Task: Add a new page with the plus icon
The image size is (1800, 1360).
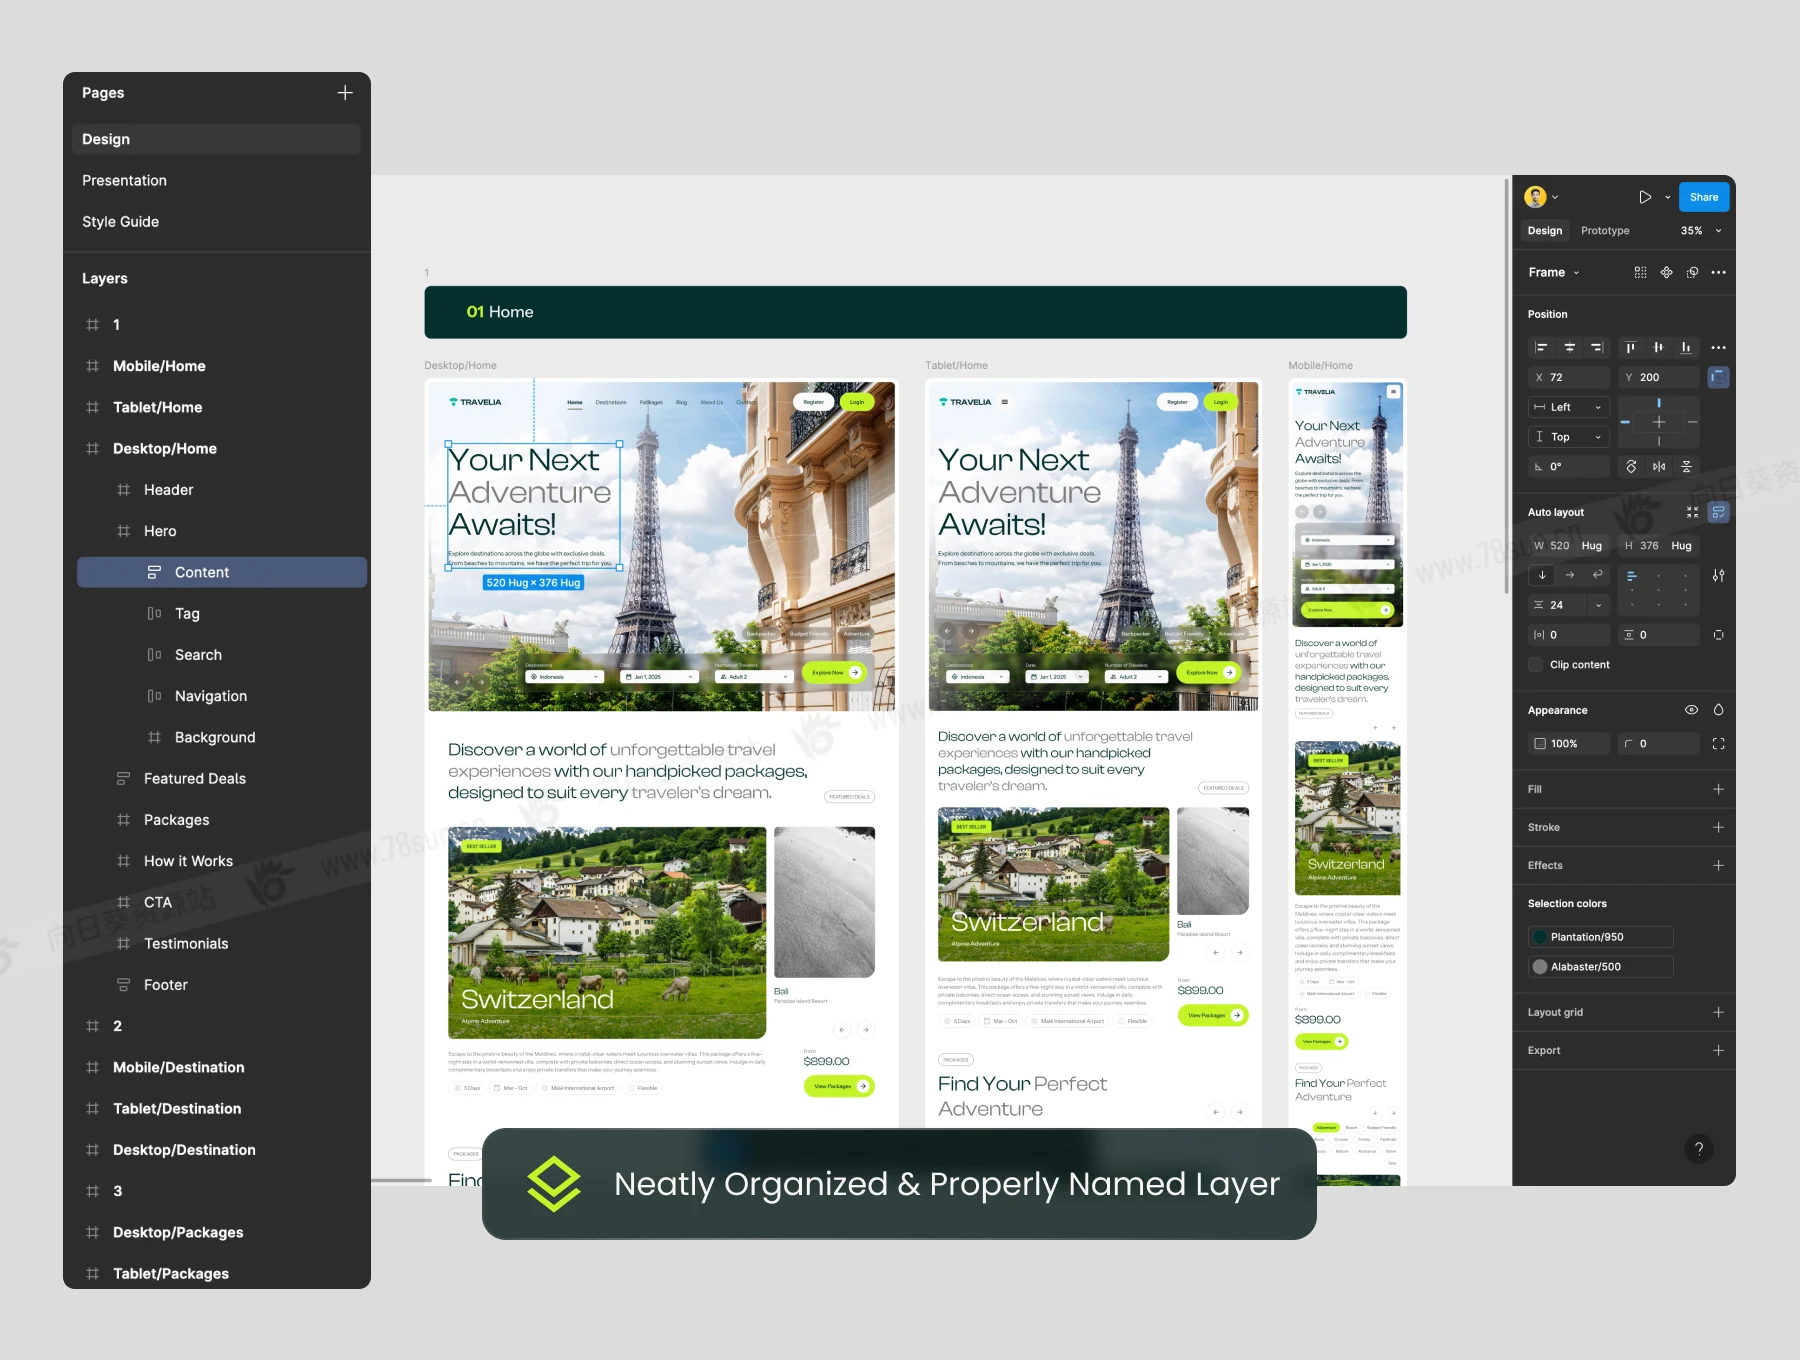Action: coord(345,93)
